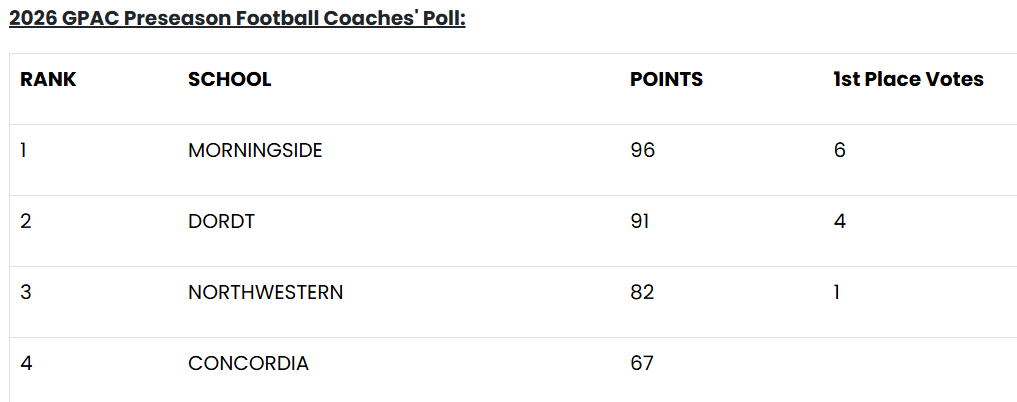
Task: Select the SCHOOL column header
Action: (230, 79)
